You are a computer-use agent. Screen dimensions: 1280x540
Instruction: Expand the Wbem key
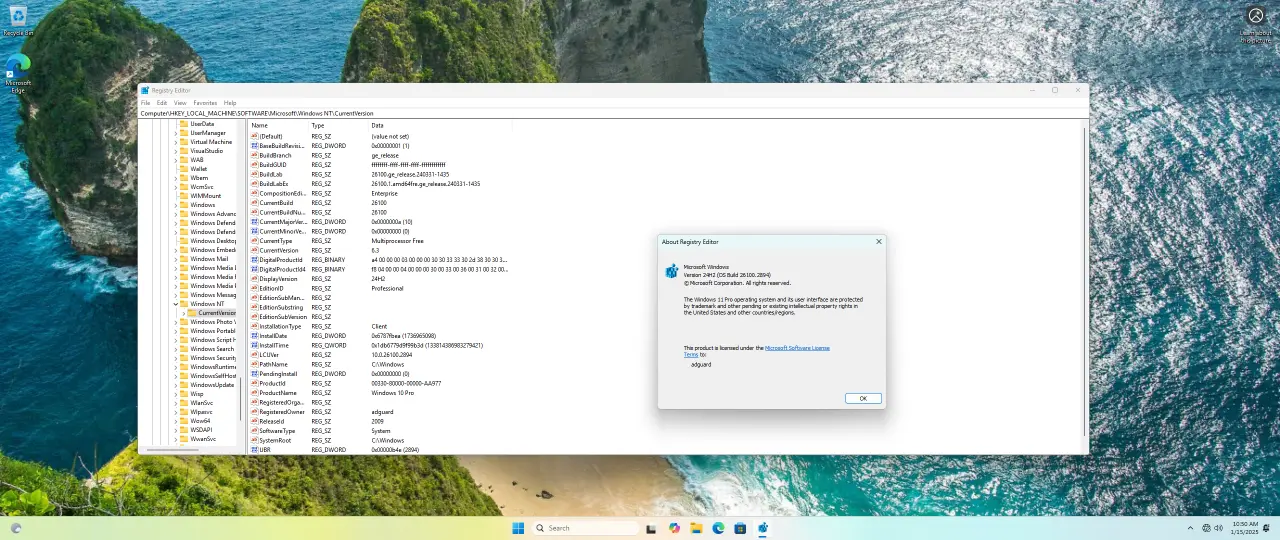(175, 178)
